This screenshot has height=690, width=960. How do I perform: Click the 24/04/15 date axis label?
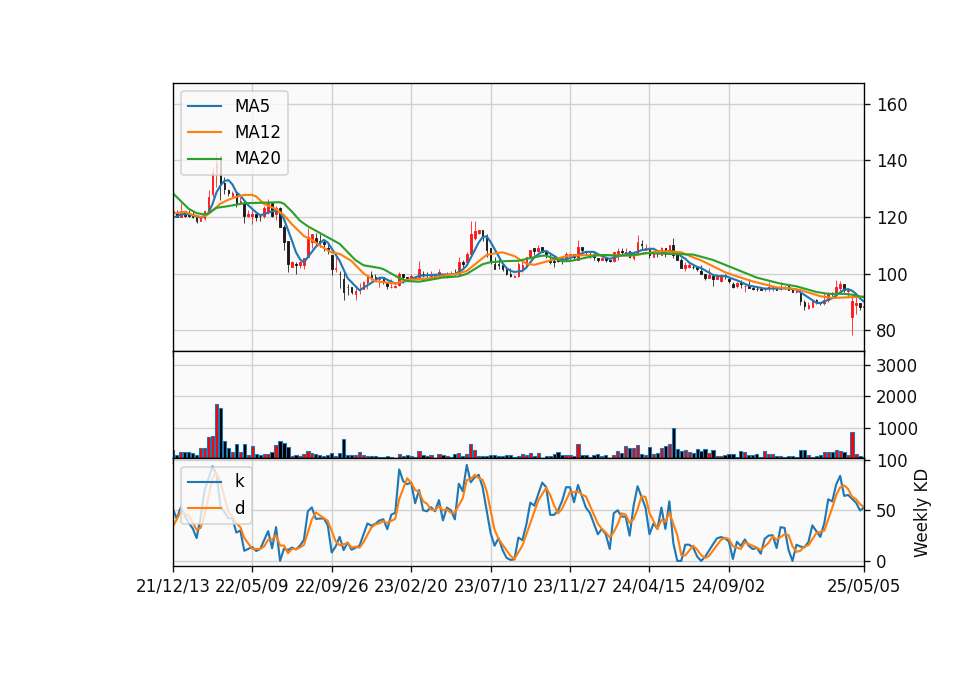pos(649,586)
